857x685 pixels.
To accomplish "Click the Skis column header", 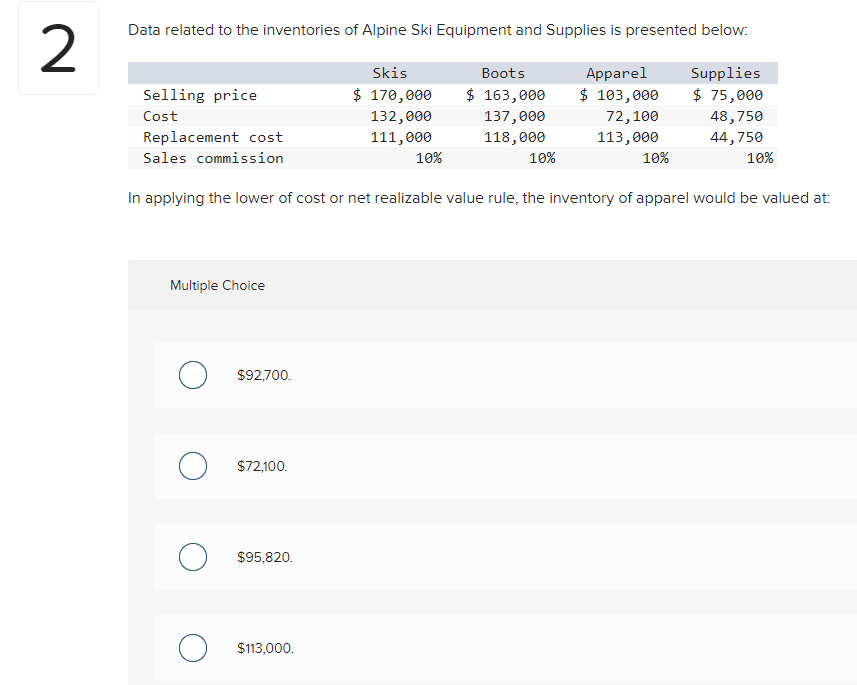I will click(x=389, y=73).
